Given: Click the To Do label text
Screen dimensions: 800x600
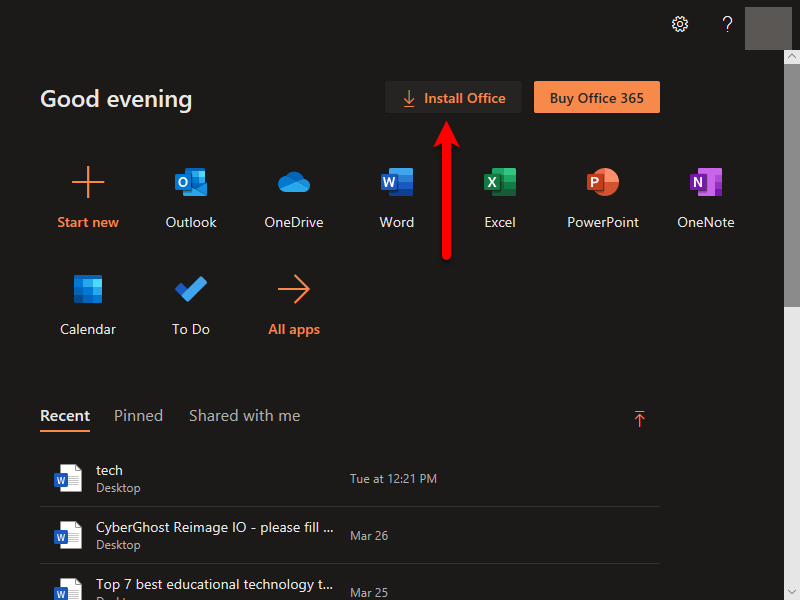Looking at the screenshot, I should pos(191,330).
